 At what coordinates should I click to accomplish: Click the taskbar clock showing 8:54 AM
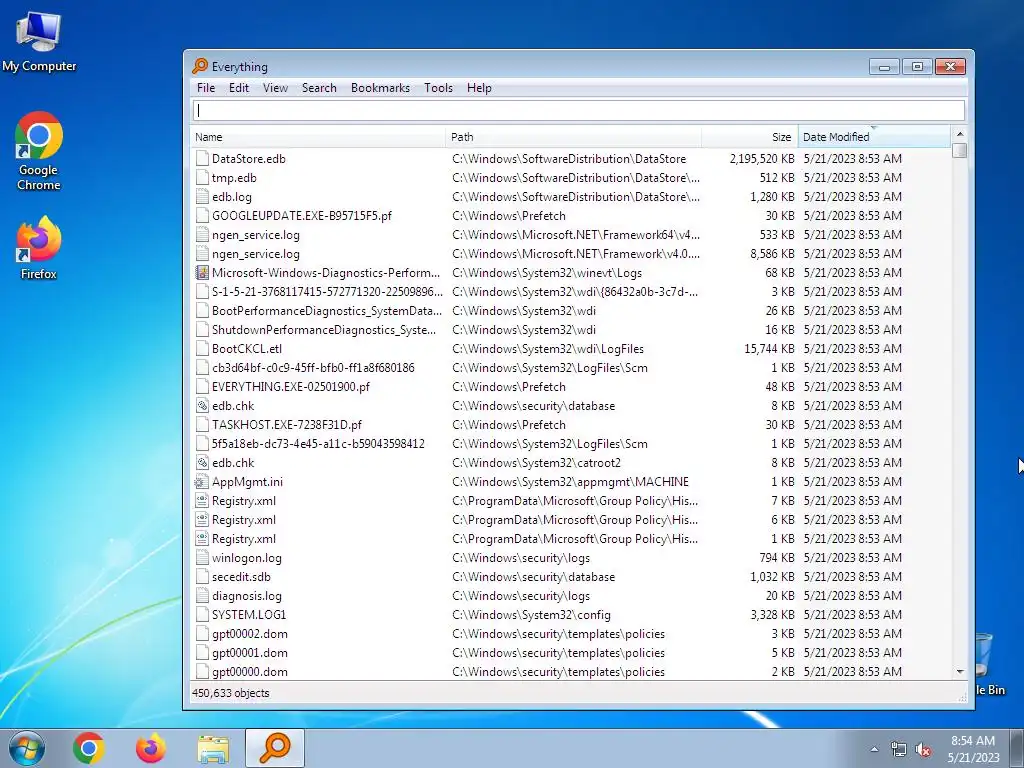973,749
